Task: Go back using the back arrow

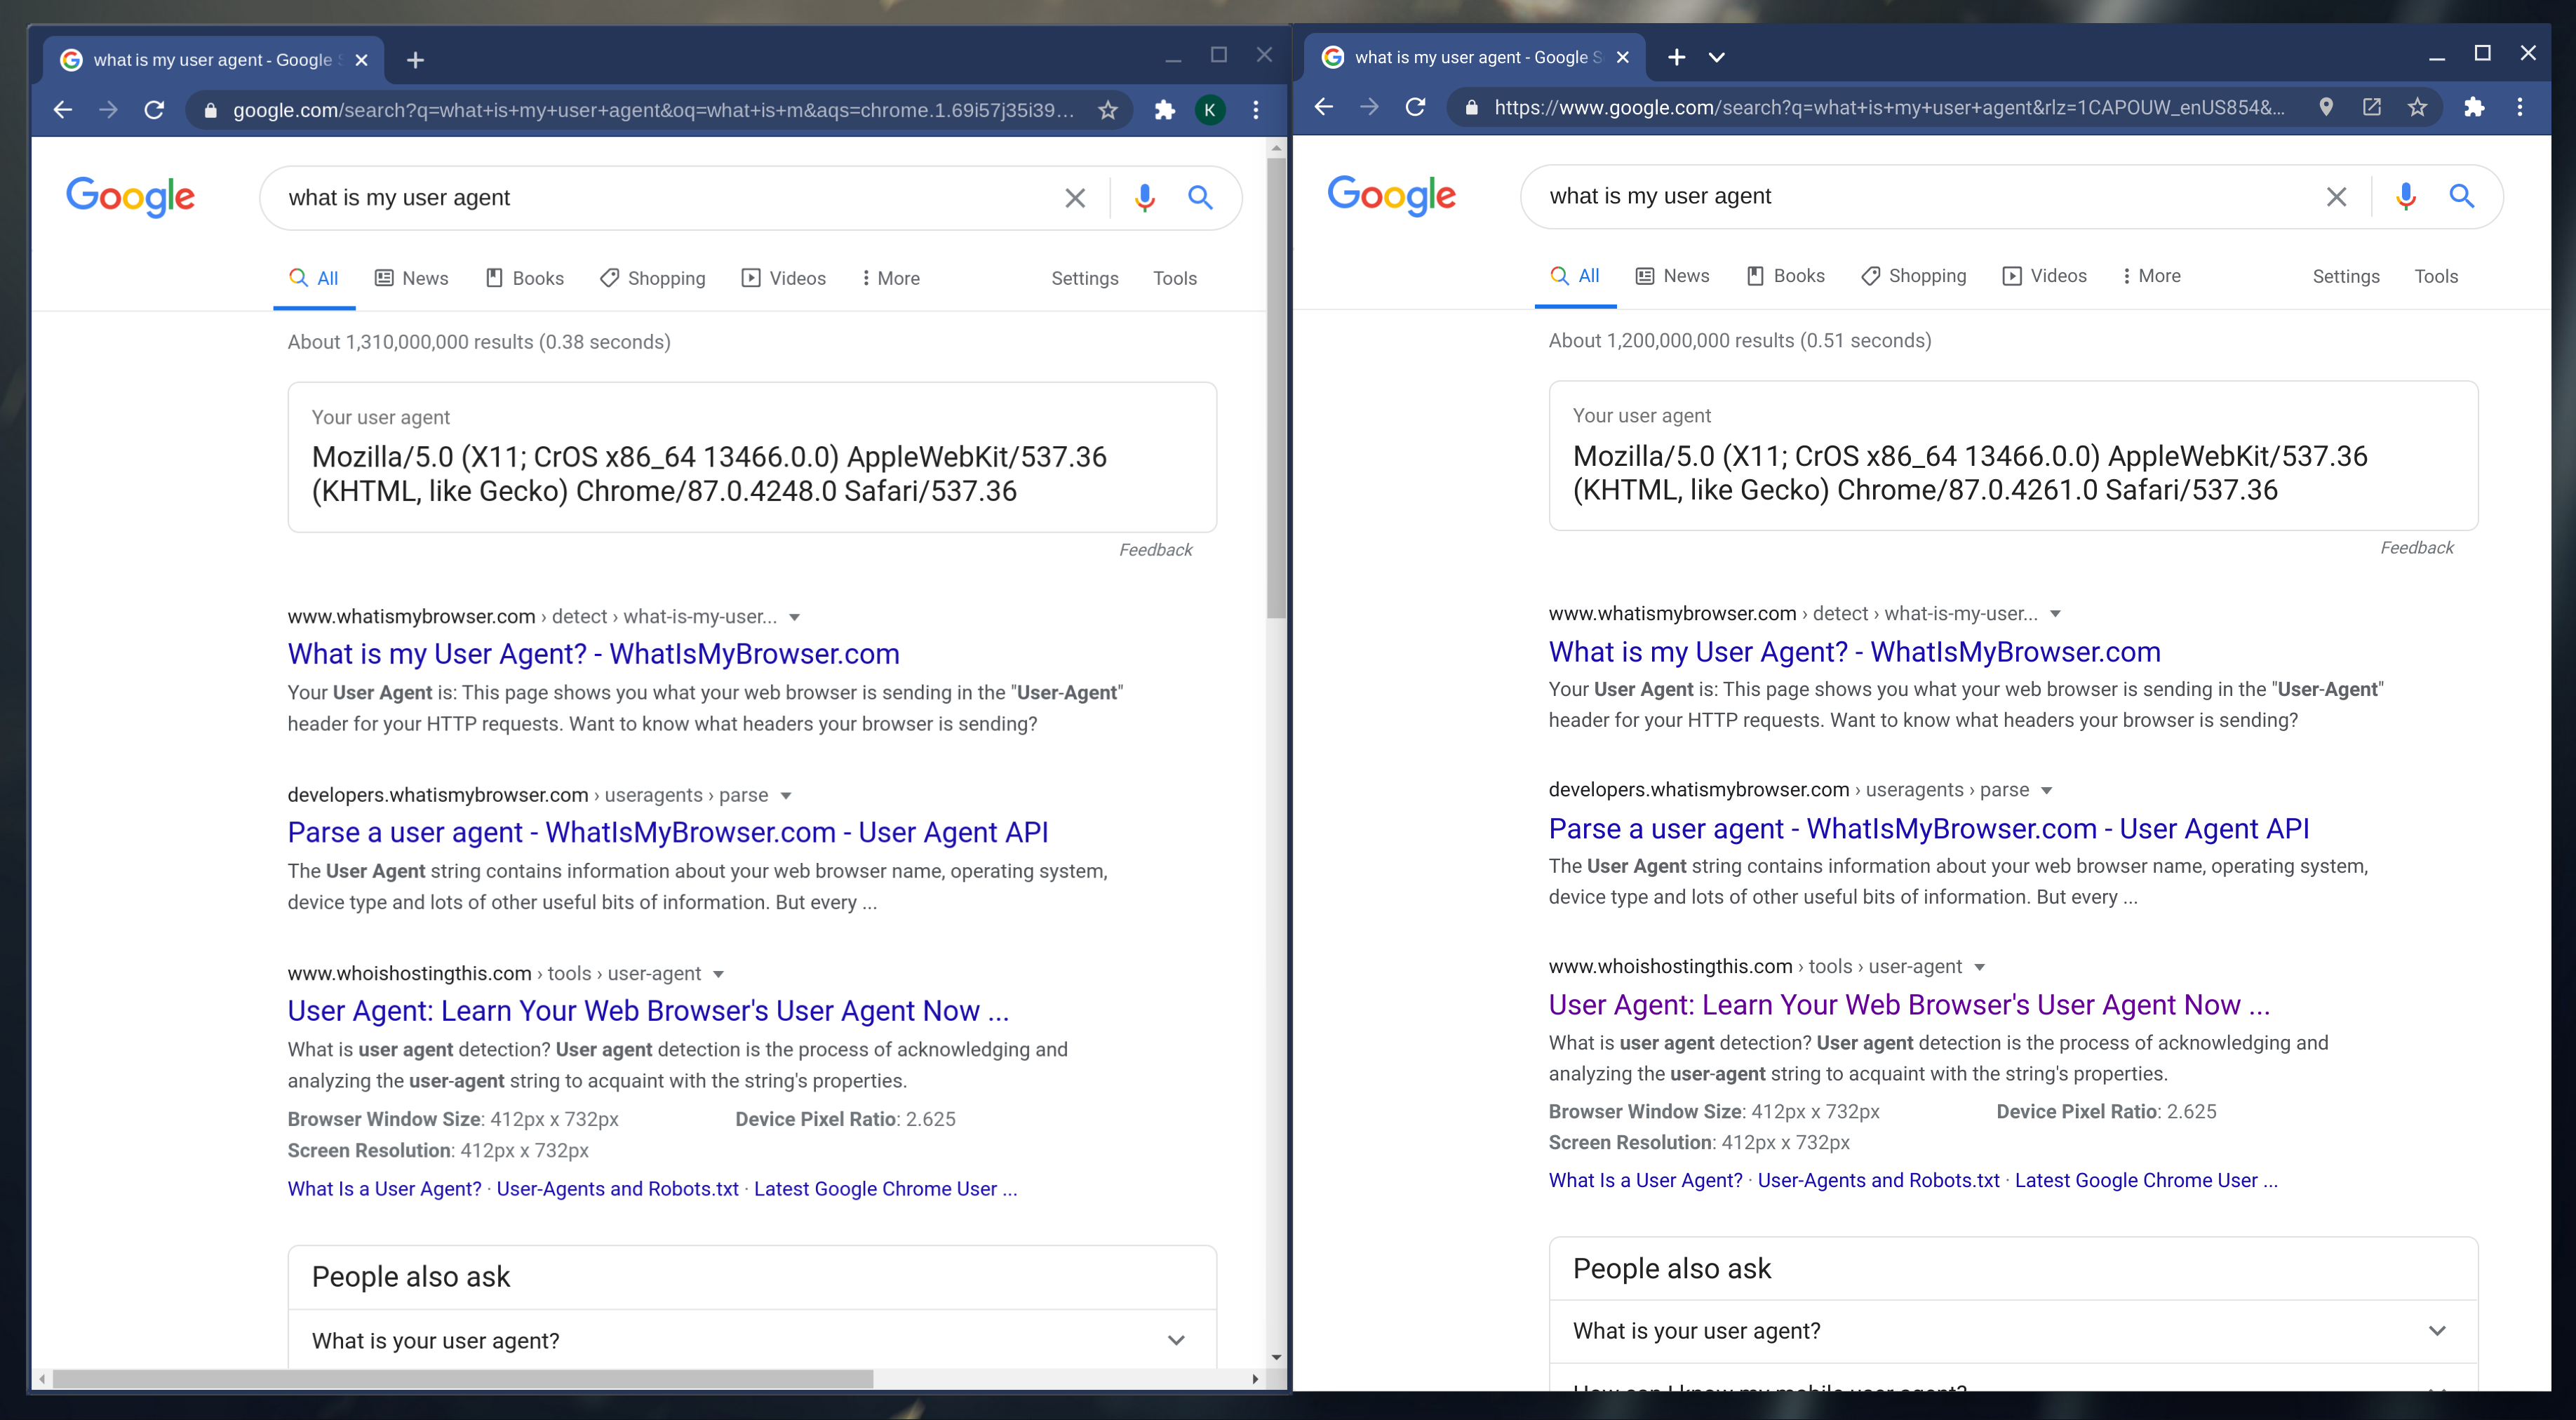Action: [x=62, y=110]
